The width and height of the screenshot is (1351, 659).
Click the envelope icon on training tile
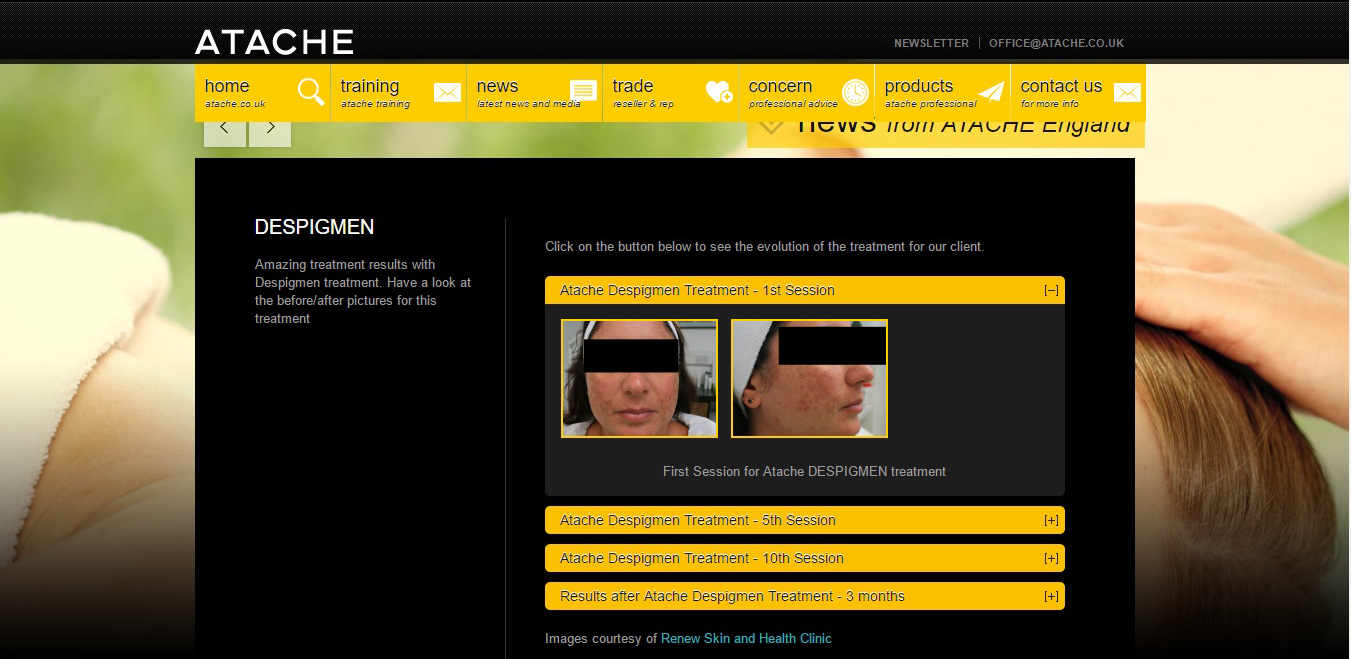coord(447,93)
